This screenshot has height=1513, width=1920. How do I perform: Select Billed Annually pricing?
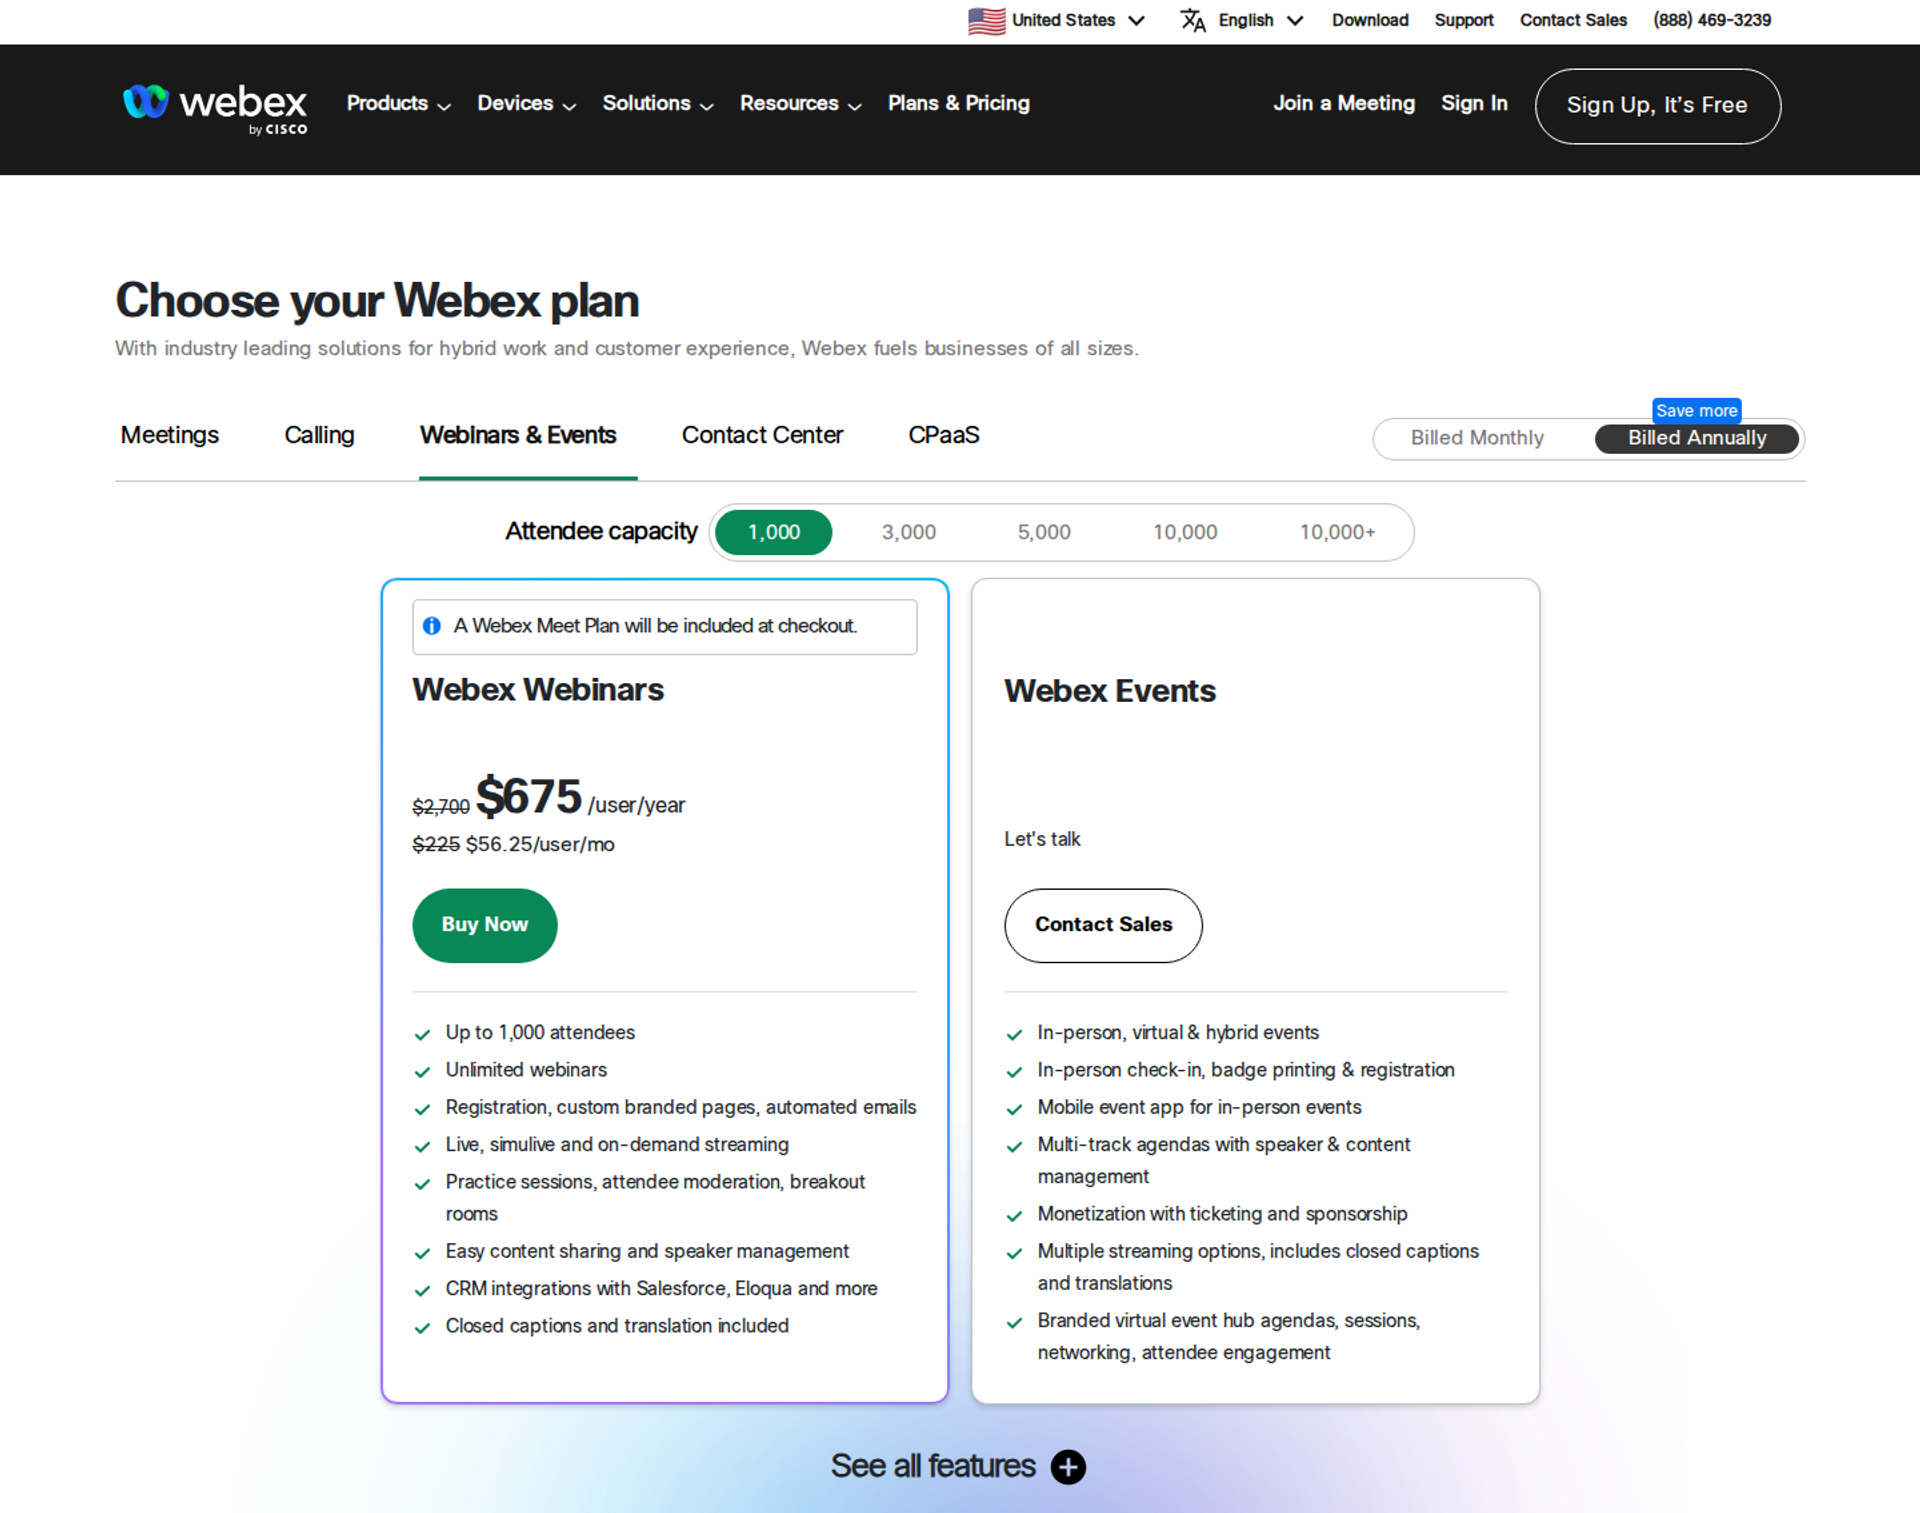click(x=1697, y=438)
